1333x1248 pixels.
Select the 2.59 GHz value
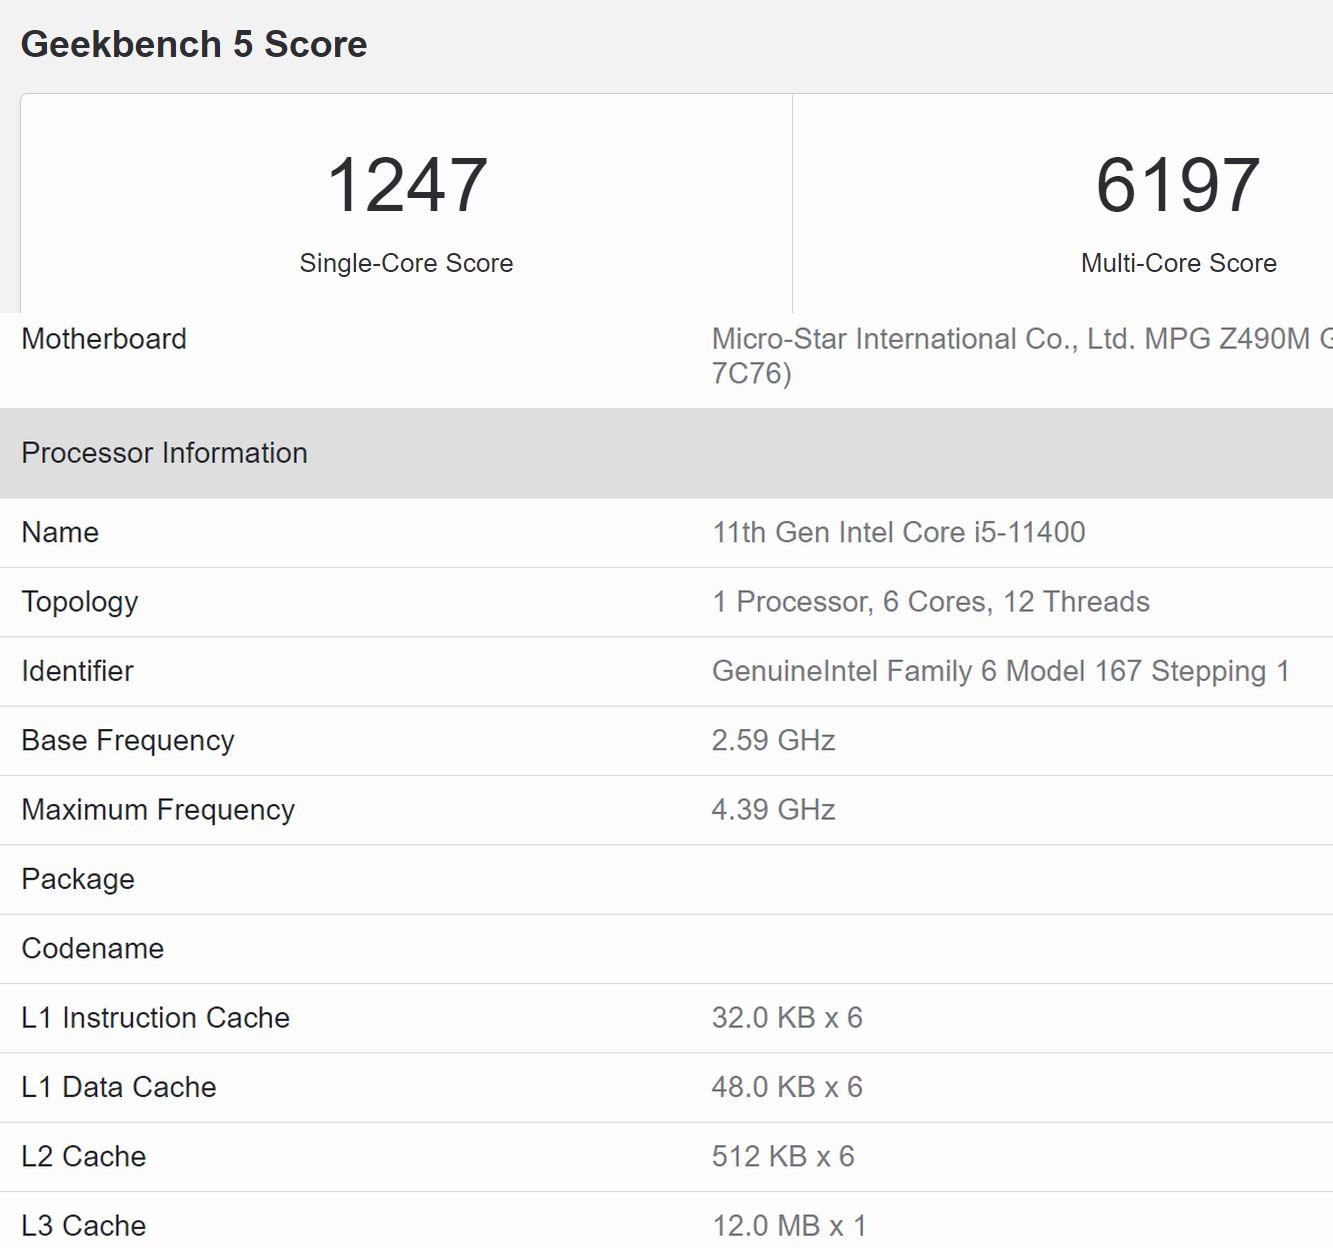pyautogui.click(x=774, y=740)
